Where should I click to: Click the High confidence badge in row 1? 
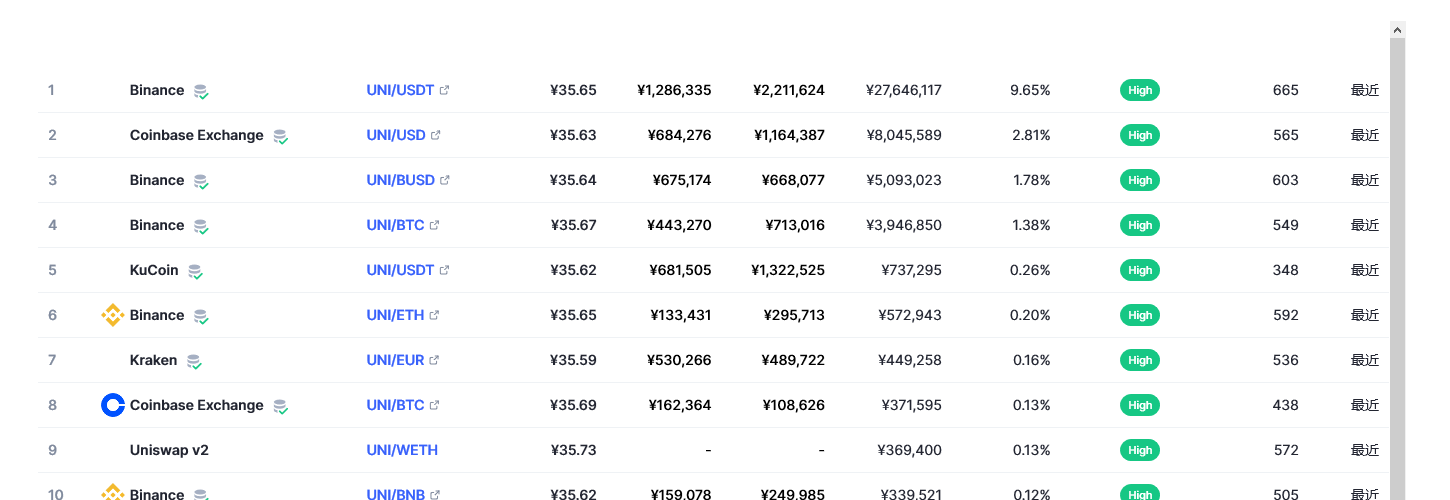1140,90
